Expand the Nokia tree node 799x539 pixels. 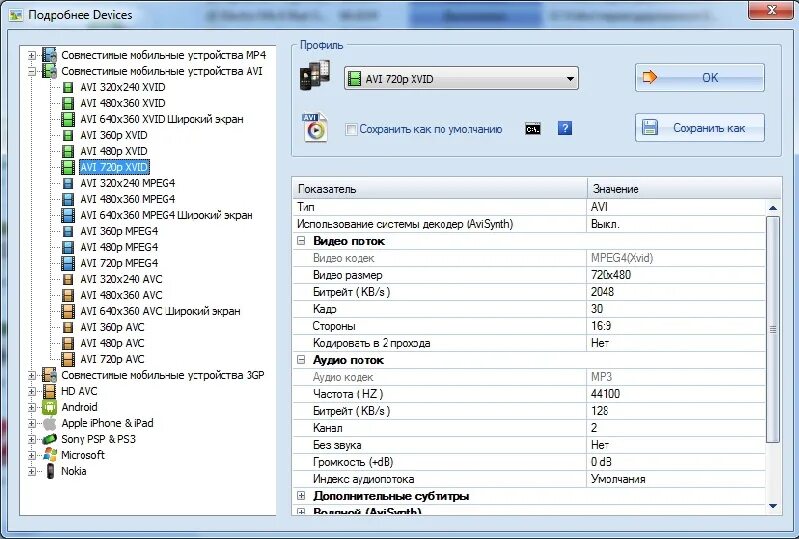coord(32,471)
